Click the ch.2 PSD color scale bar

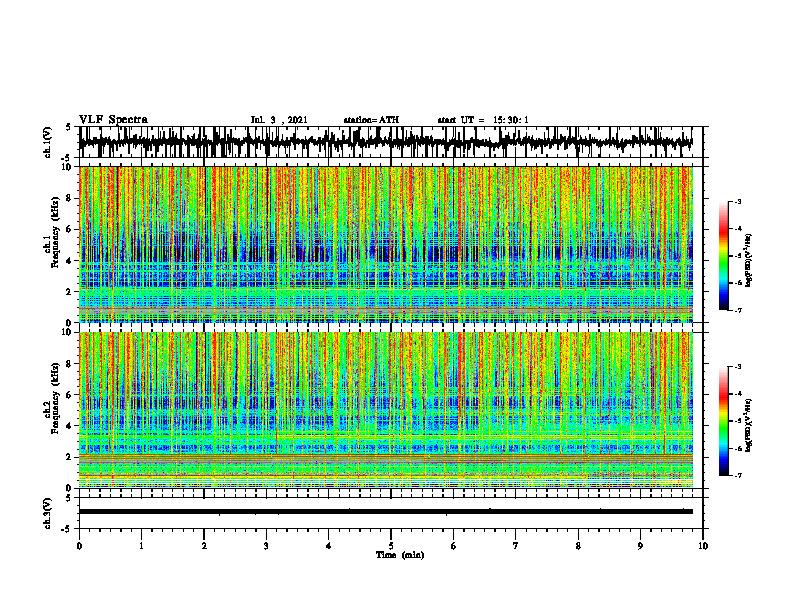click(x=724, y=421)
